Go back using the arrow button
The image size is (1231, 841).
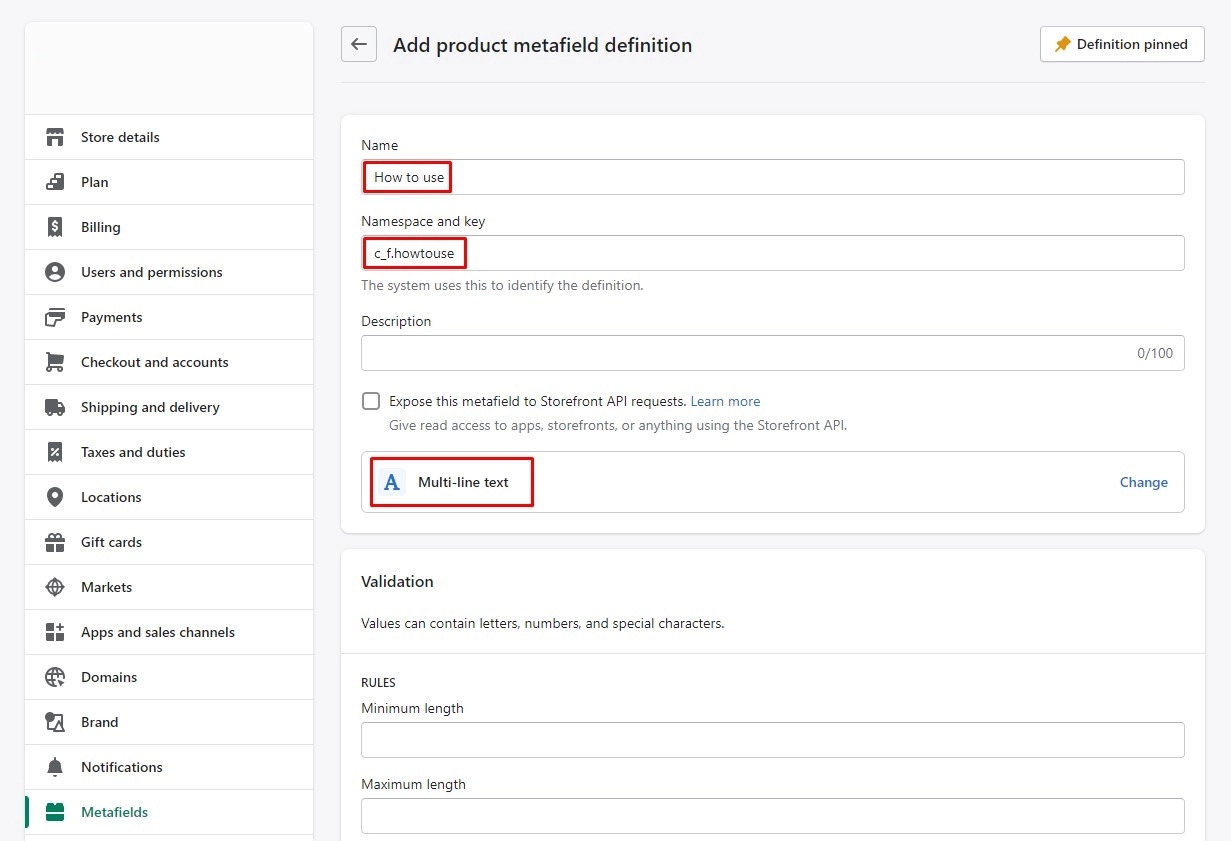[359, 44]
